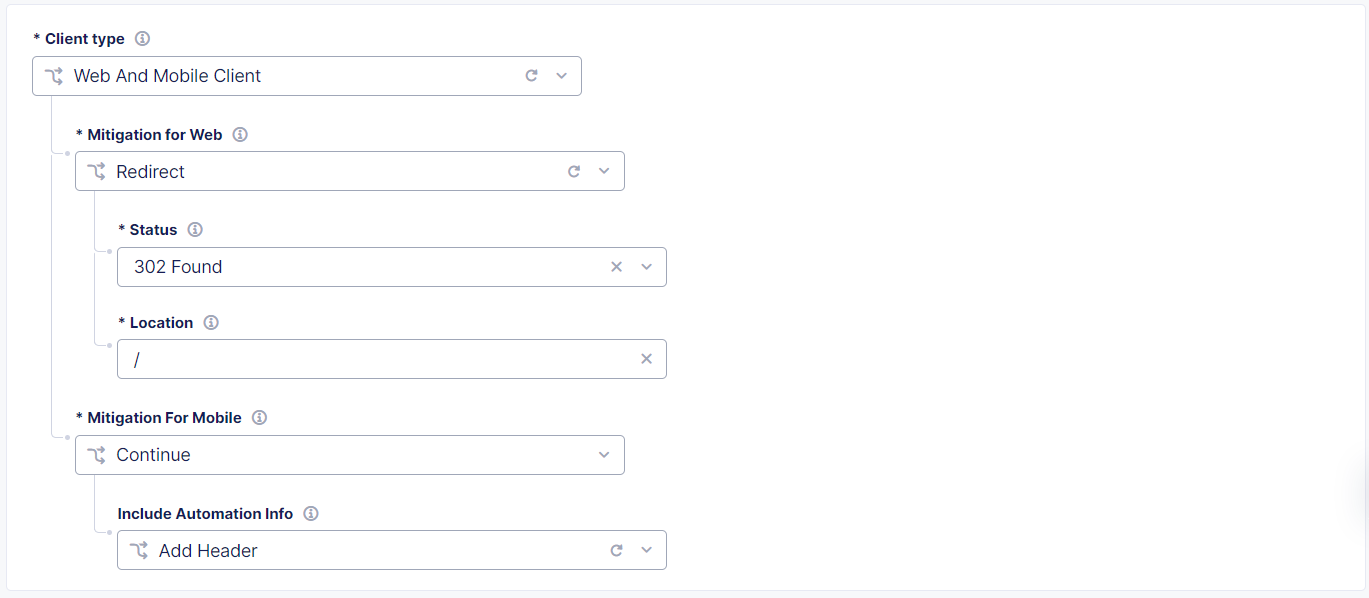
Task: Click into the Location input field
Action: tap(380, 359)
